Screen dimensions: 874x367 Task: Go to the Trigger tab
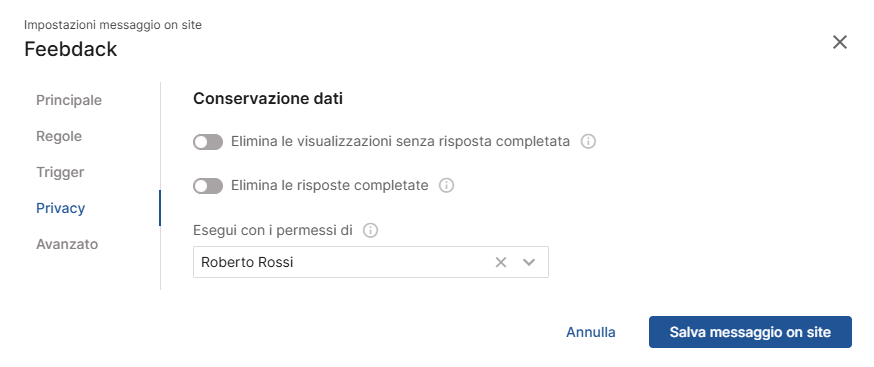click(x=60, y=172)
